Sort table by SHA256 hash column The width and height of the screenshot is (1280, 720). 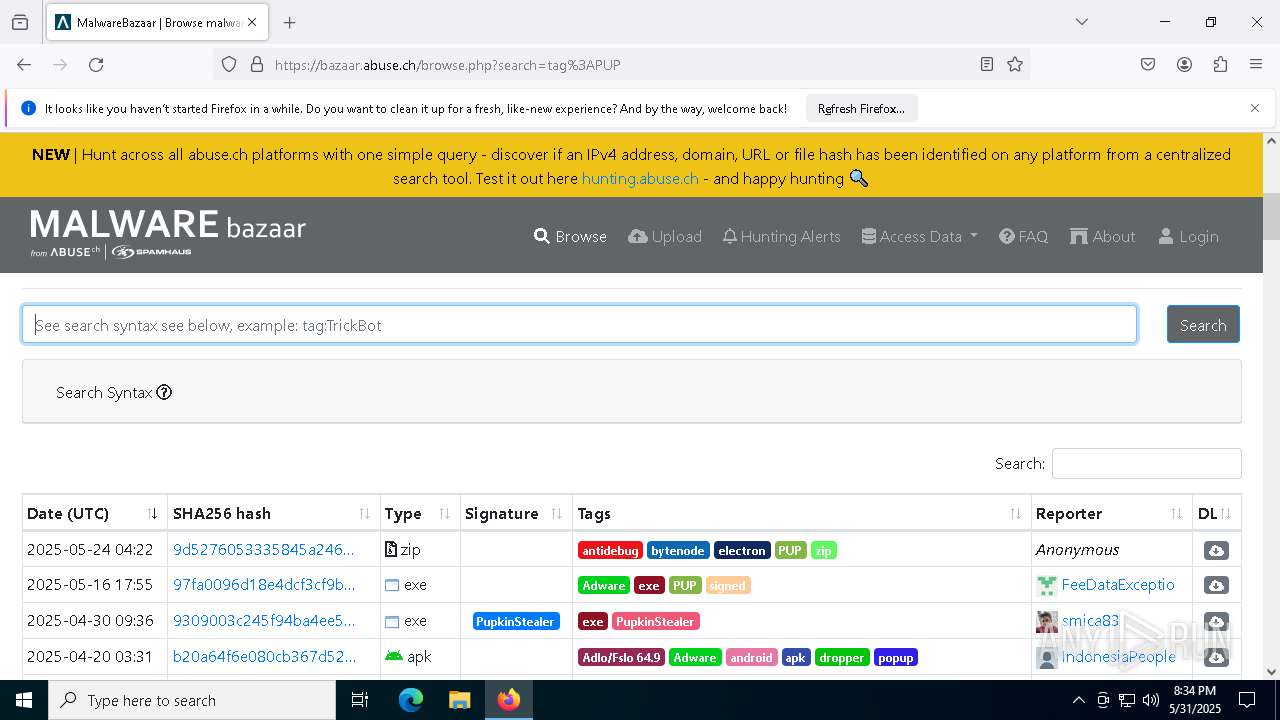coord(273,513)
